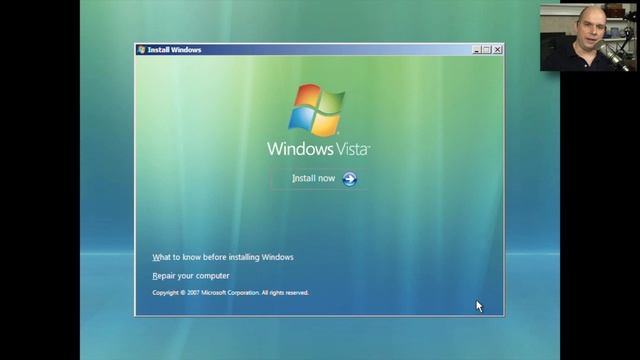Screen dimensions: 640x360
Task: Open What to know before installing Windows
Action: pos(223,257)
